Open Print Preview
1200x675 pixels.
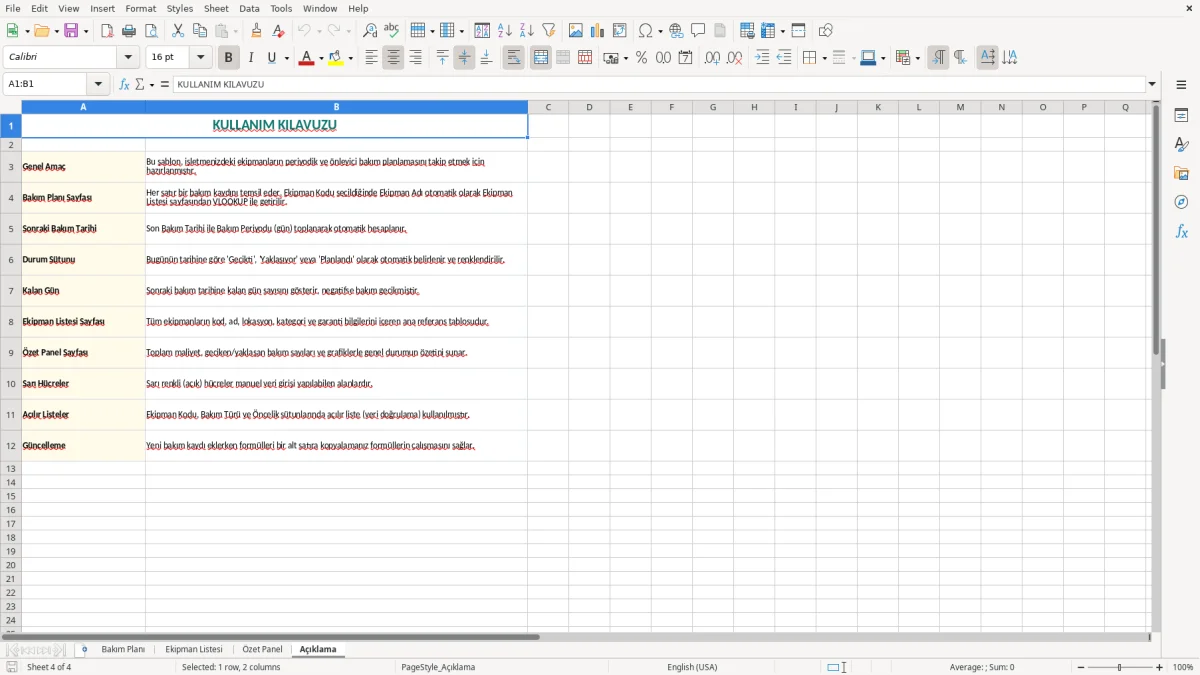point(151,31)
